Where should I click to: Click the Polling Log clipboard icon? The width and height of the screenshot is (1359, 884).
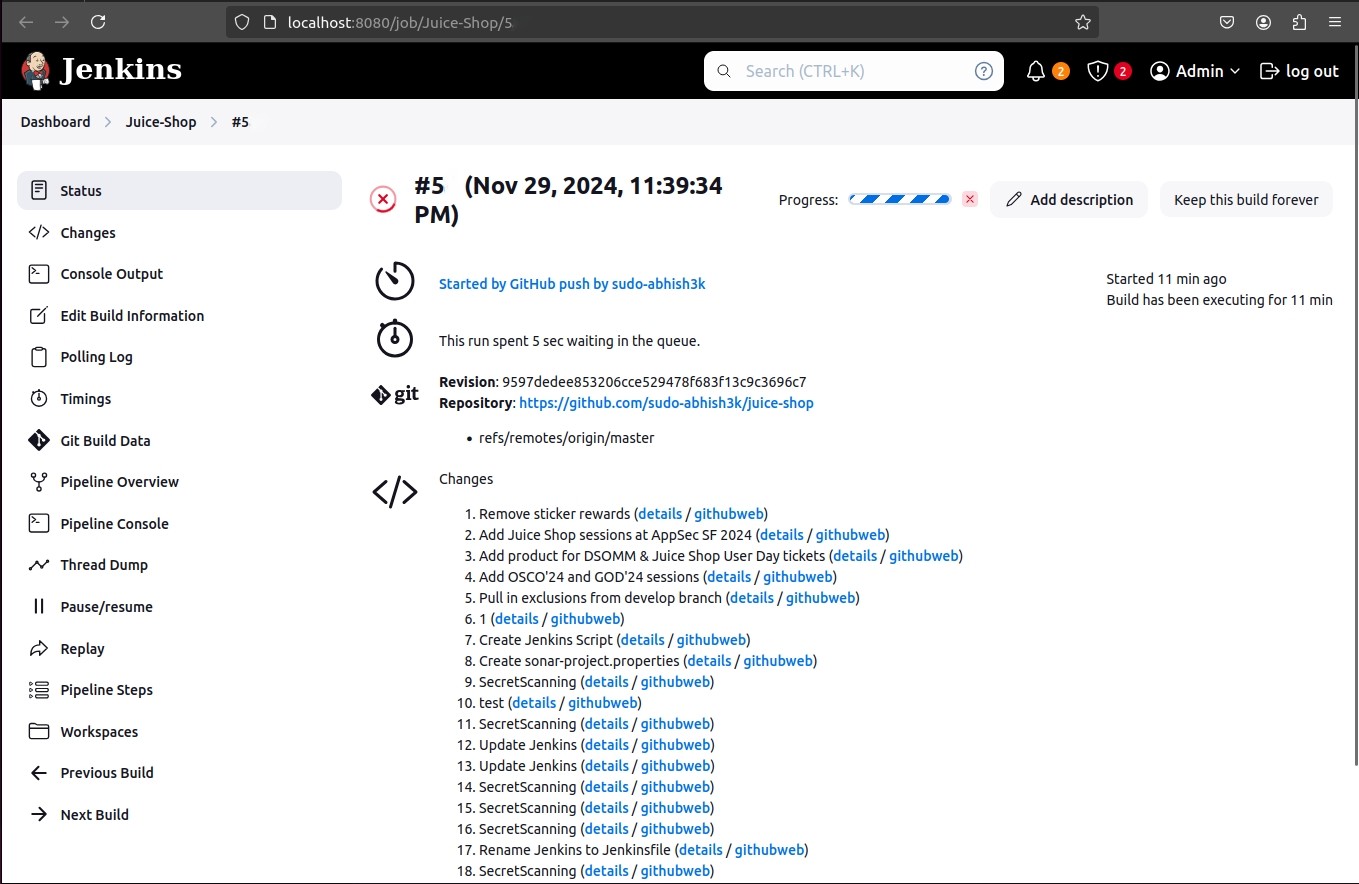[x=39, y=357]
